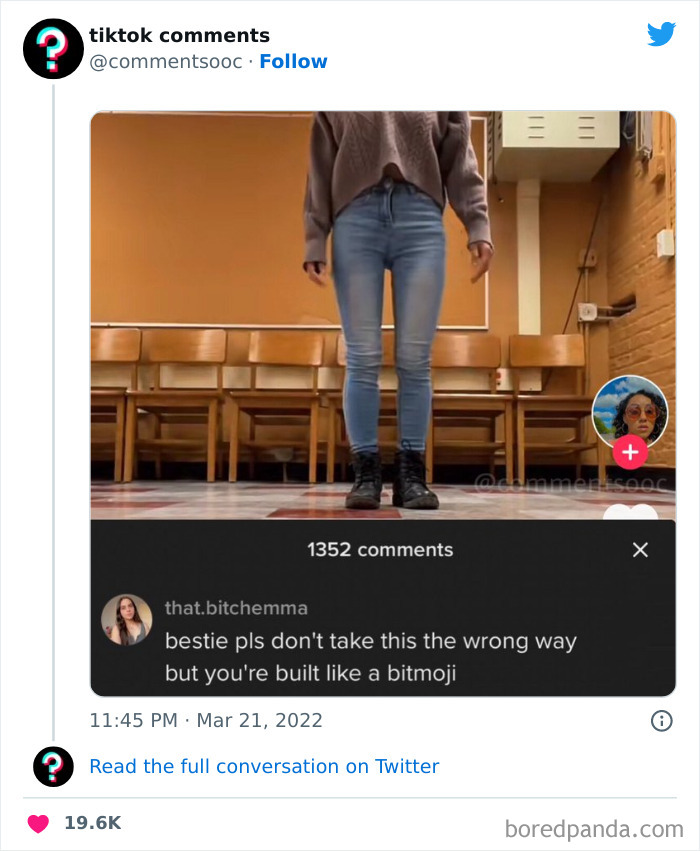This screenshot has height=851, width=700.
Task: Open the tiktok comments profile avatar
Action: pyautogui.click(x=53, y=48)
